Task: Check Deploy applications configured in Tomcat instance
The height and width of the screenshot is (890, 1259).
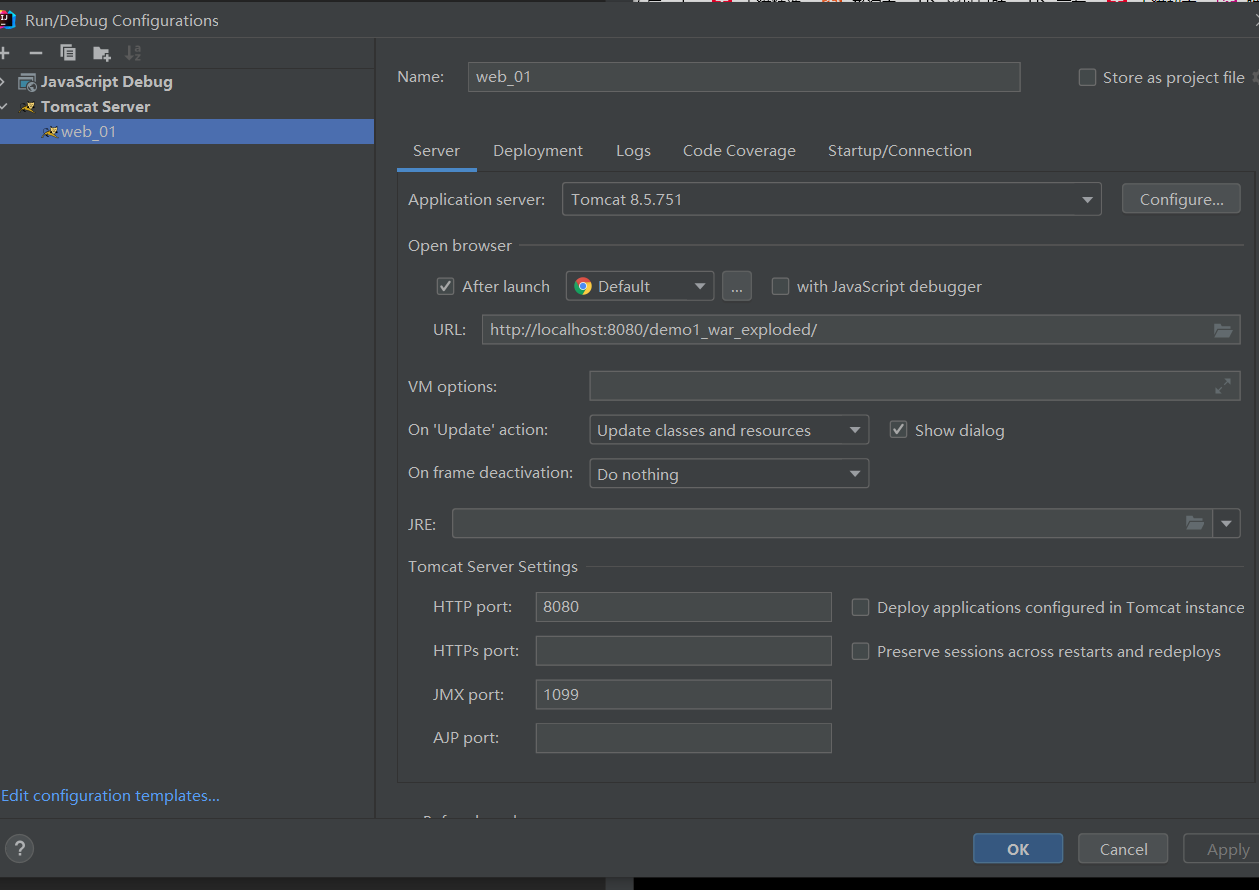Action: 860,607
